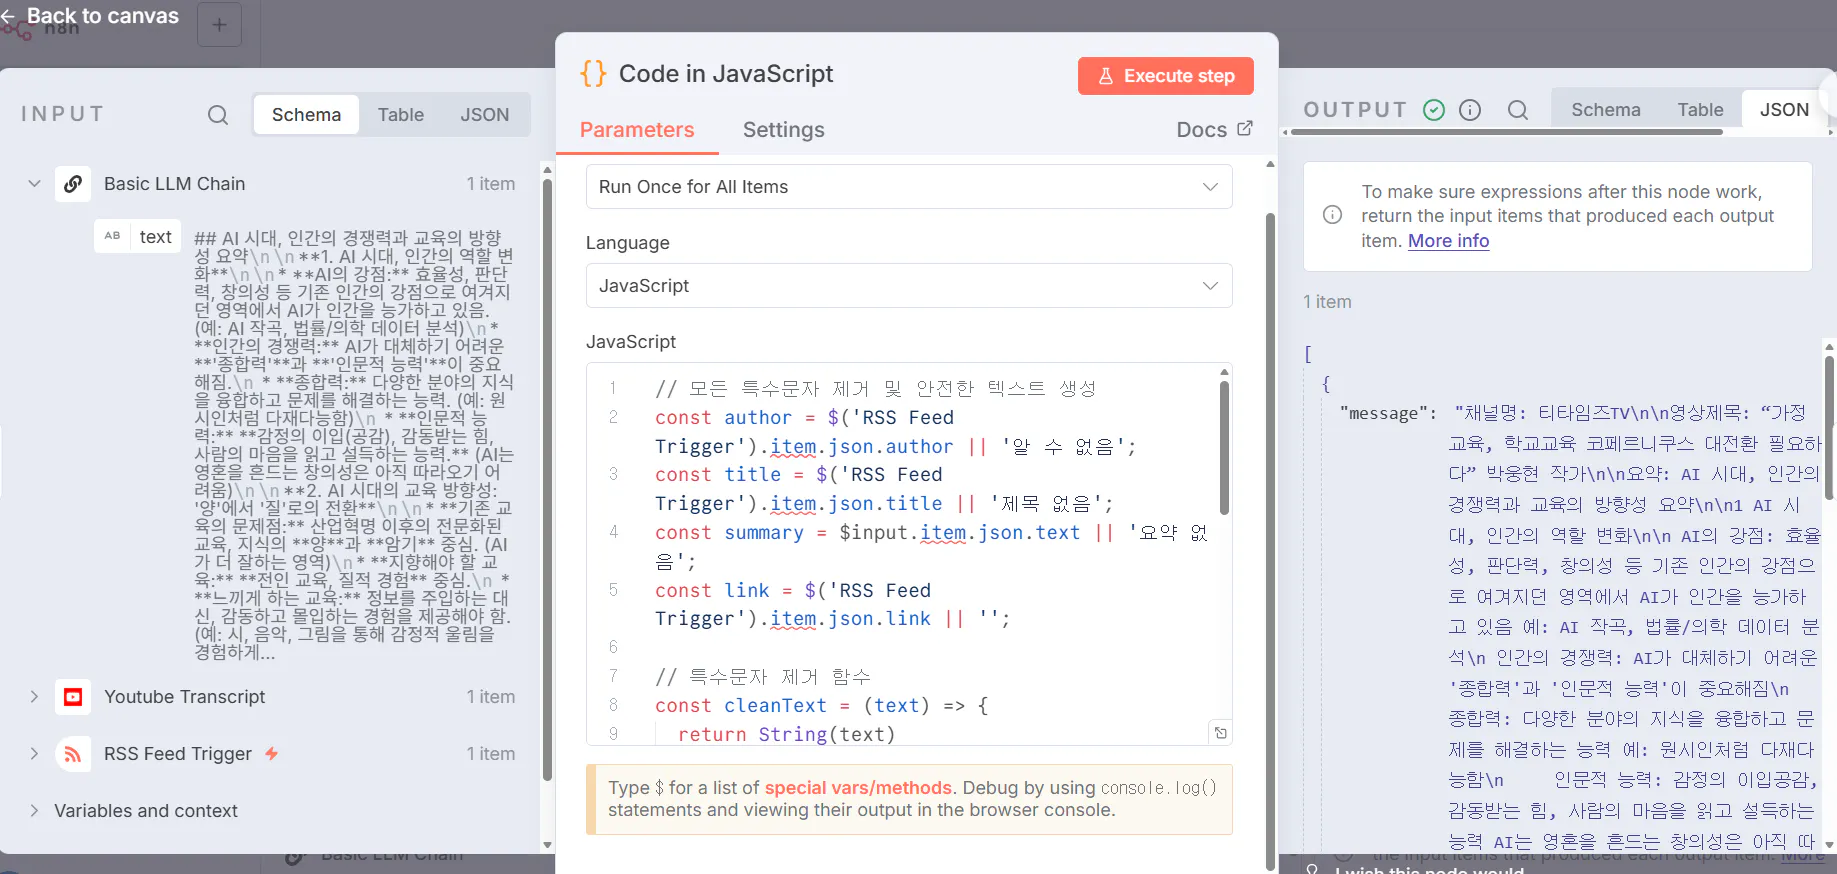Image resolution: width=1837 pixels, height=874 pixels.
Task: Click the text schema field label
Action: [156, 237]
